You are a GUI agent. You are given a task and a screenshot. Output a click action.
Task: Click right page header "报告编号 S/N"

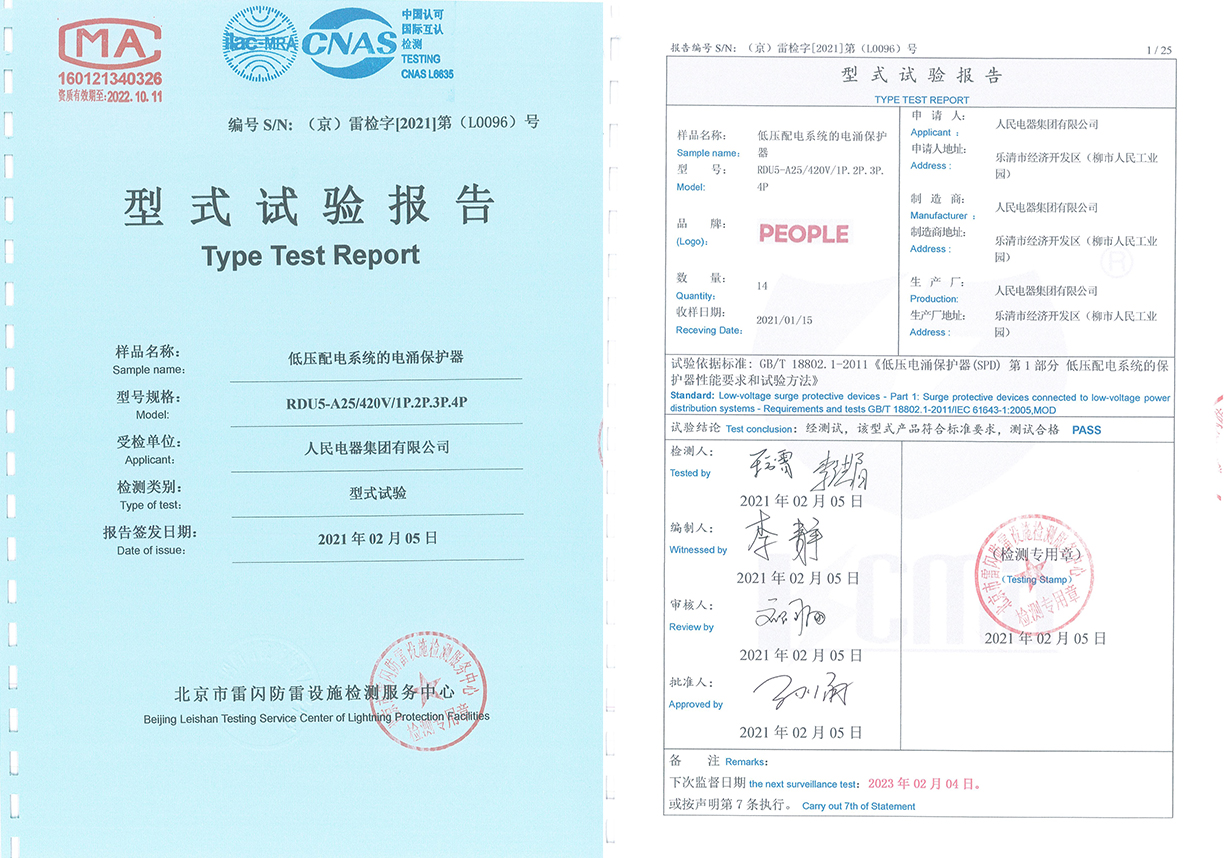(x=793, y=48)
